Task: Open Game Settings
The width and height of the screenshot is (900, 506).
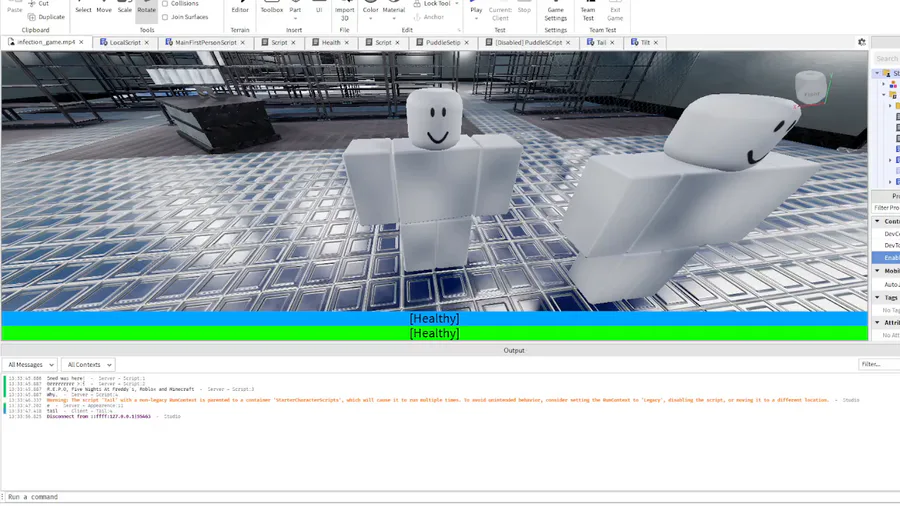Action: [555, 11]
